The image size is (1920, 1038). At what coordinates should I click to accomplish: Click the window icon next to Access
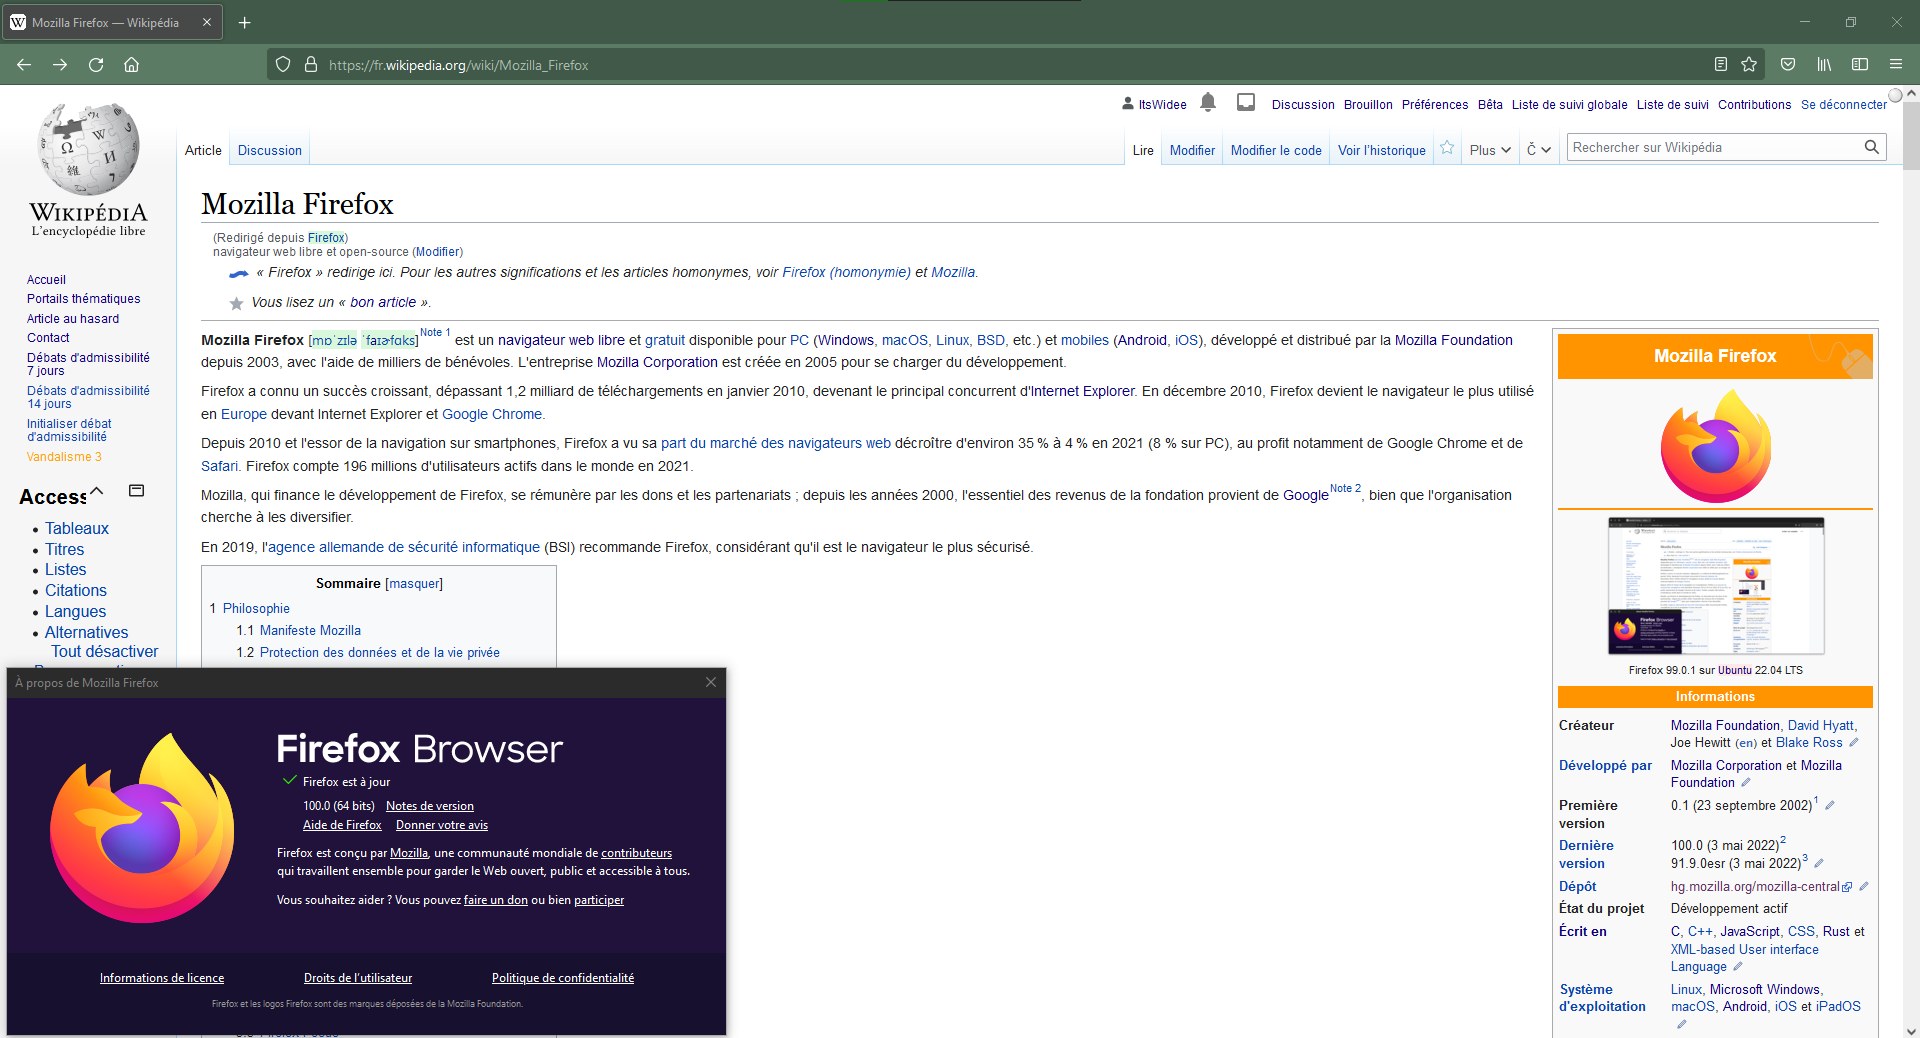(137, 490)
